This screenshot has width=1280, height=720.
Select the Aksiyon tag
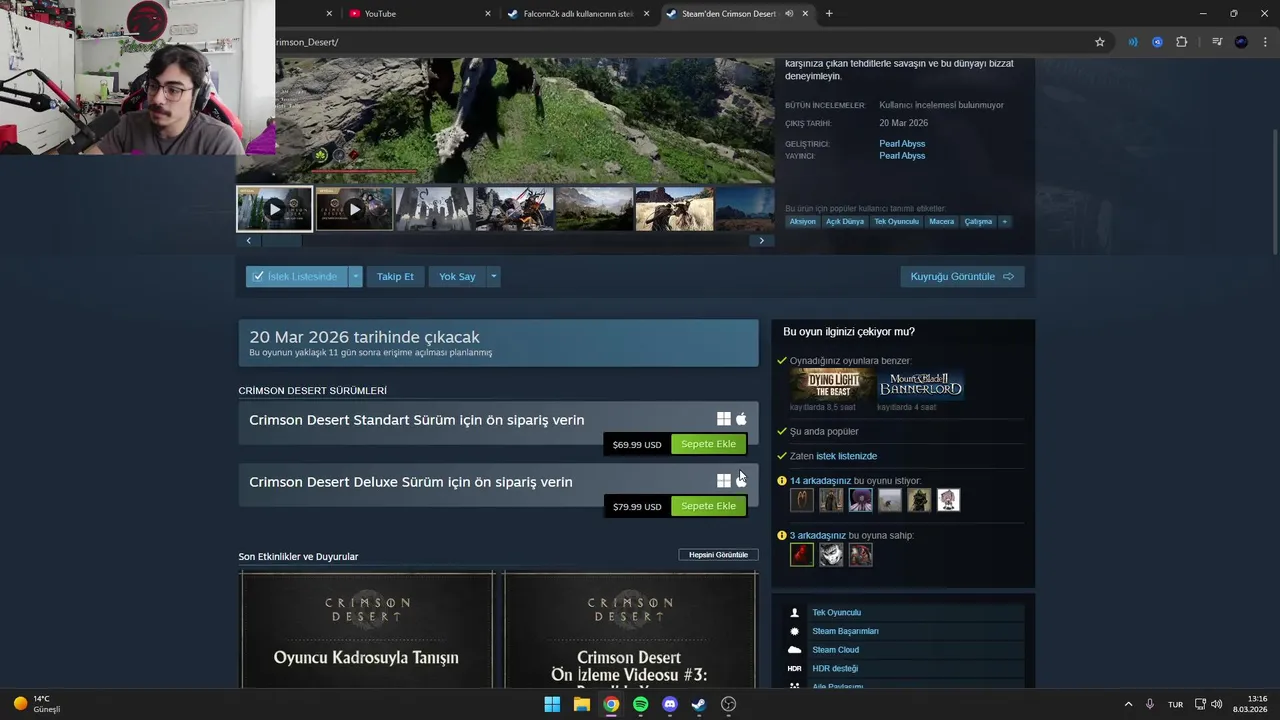point(802,222)
